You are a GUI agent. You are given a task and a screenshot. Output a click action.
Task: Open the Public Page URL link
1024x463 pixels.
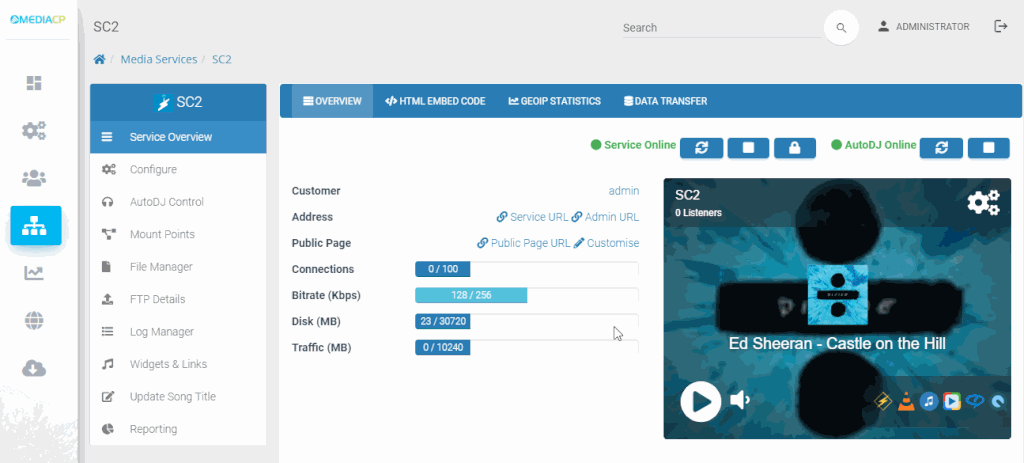524,243
